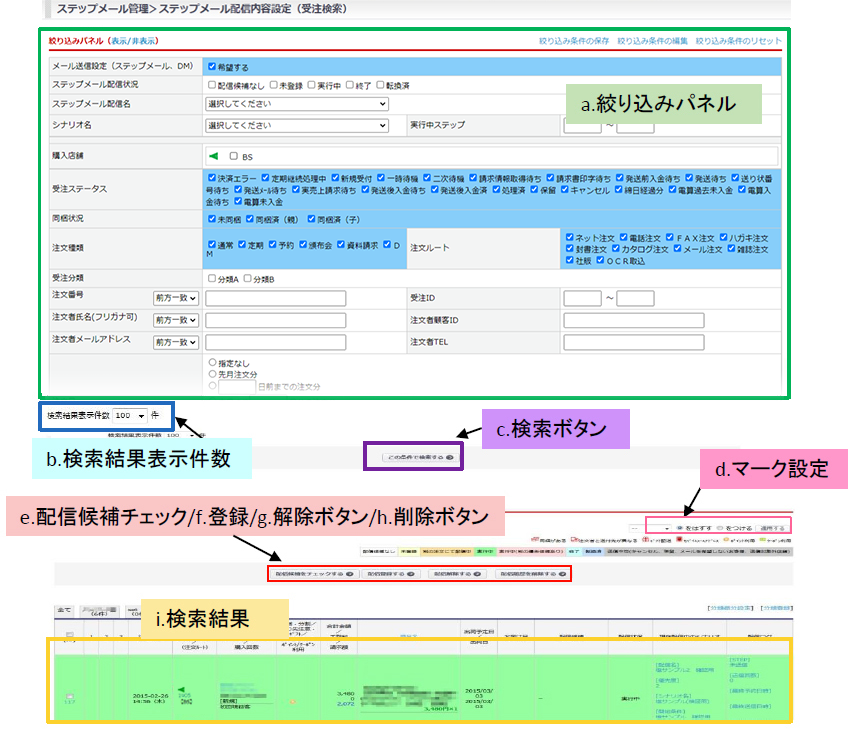This screenshot has width=857, height=732.
Task: Check the 分類A order category checkbox
Action: (211, 279)
